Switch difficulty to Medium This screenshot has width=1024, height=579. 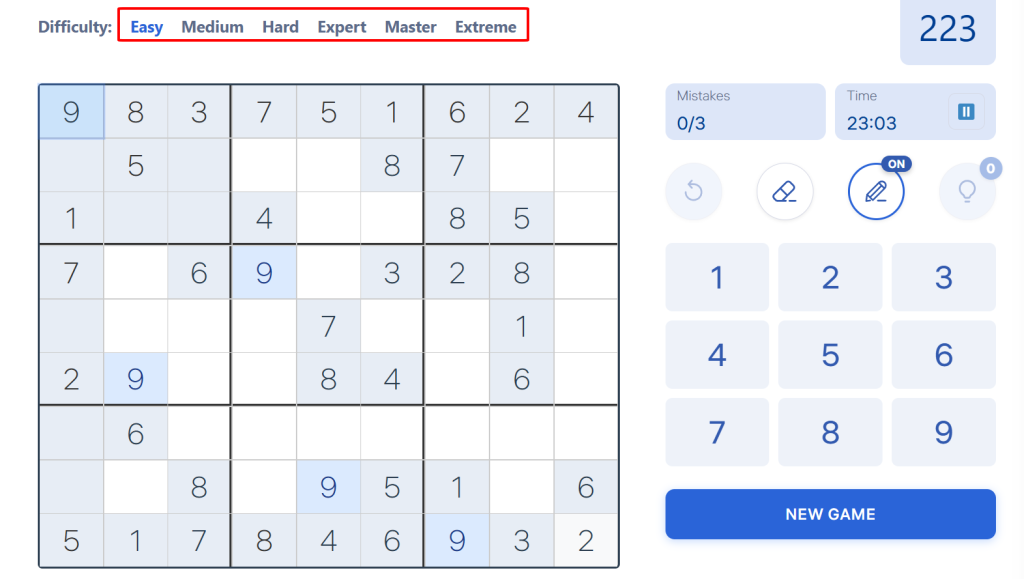(212, 27)
